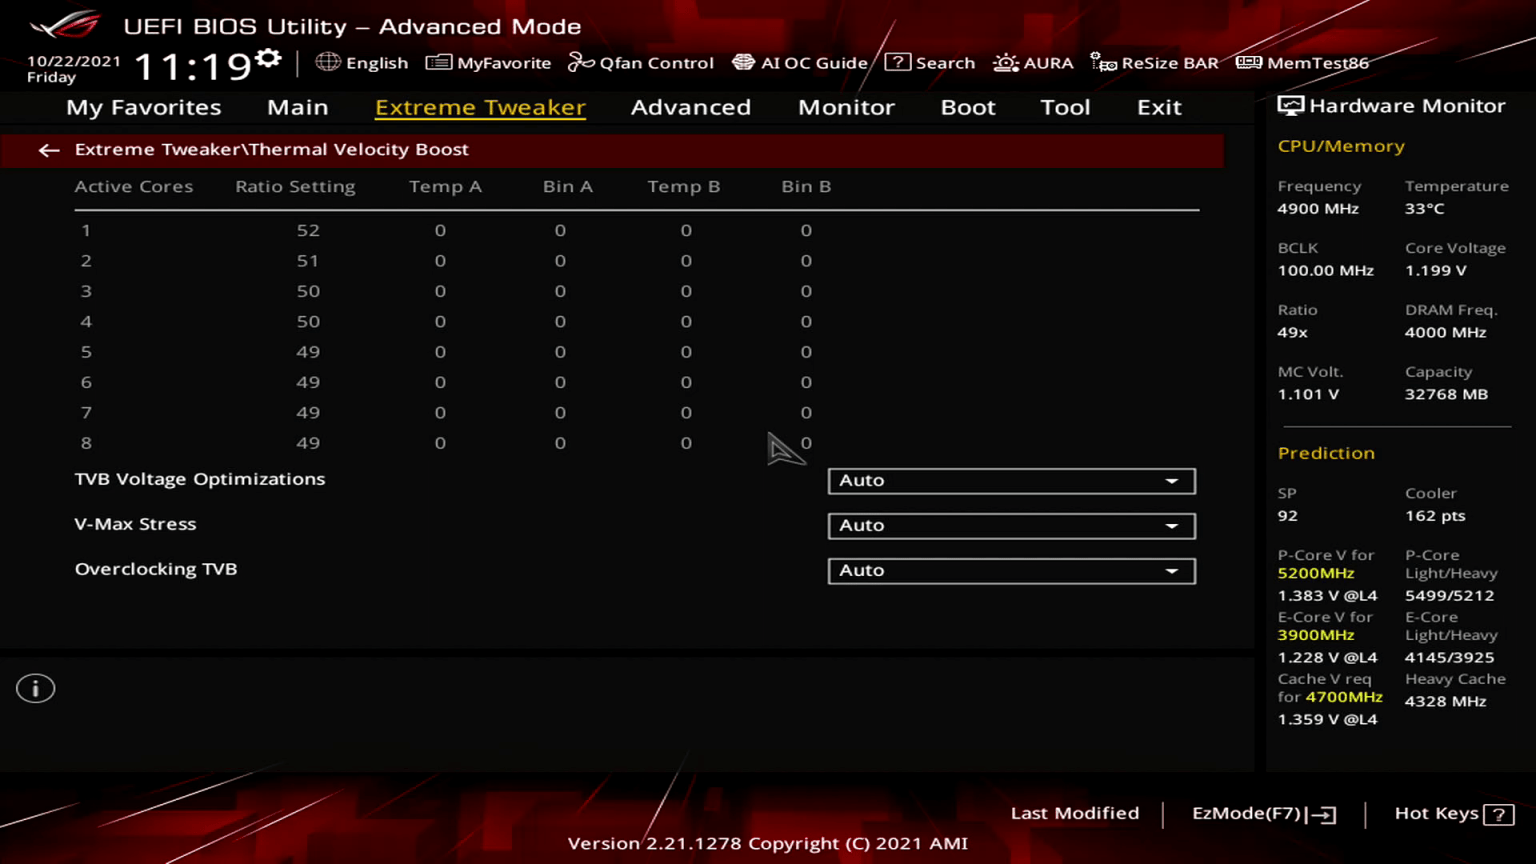This screenshot has height=864, width=1536.
Task: Click the 32768 MB capacity value
Action: 1446,395
